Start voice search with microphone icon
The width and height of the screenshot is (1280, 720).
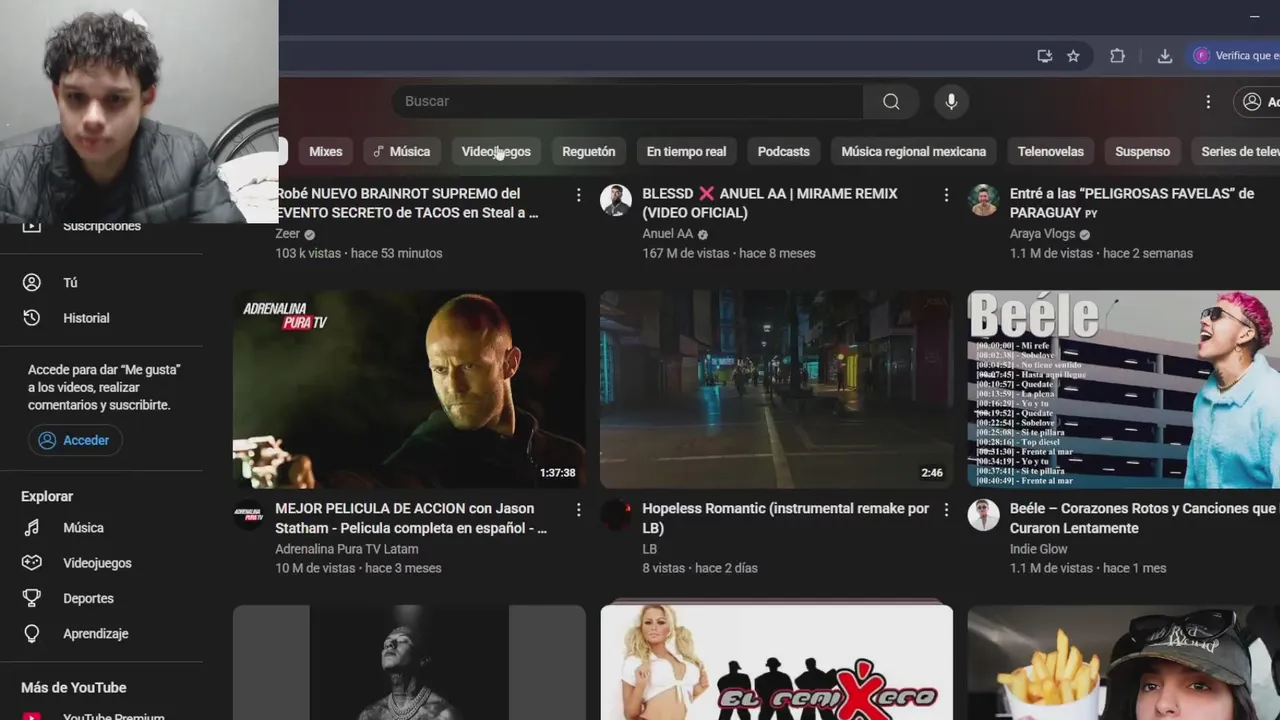951,101
